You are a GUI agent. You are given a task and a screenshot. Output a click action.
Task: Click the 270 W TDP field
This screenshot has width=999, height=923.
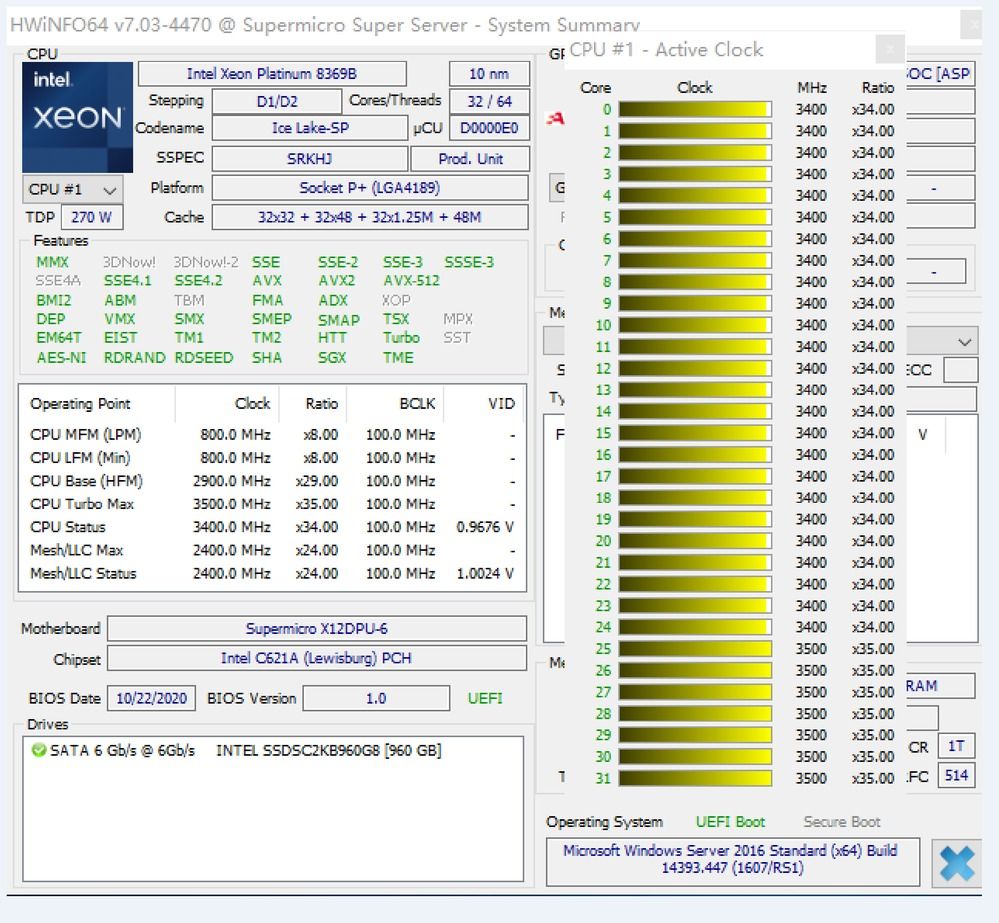coord(92,217)
